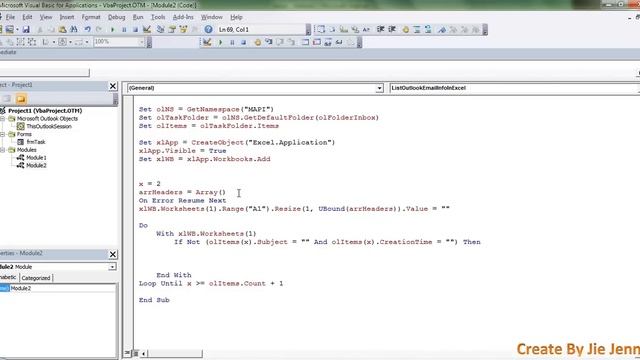Open Watch Window icon in Debug toolbar

click(x=328, y=42)
